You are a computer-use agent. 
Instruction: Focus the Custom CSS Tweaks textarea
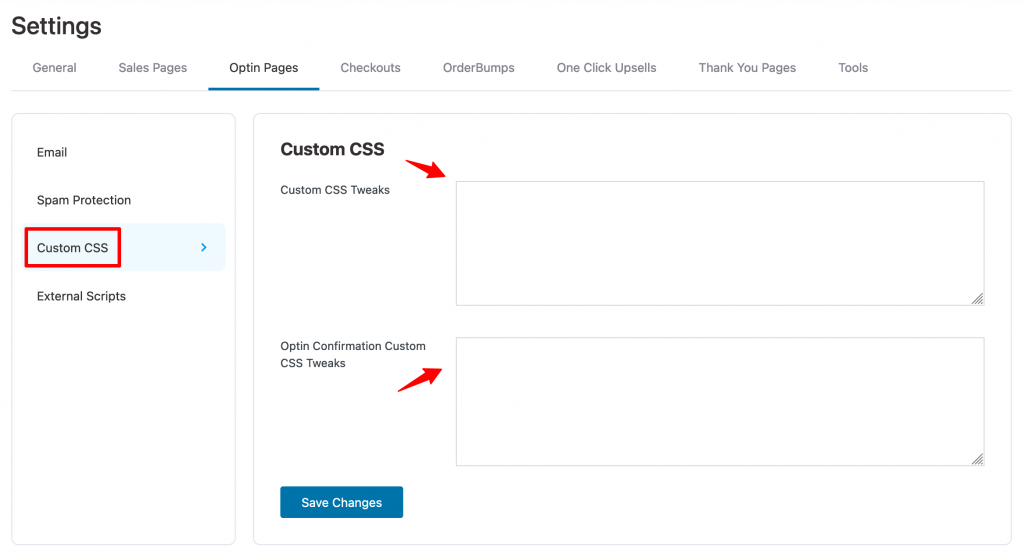pos(720,244)
